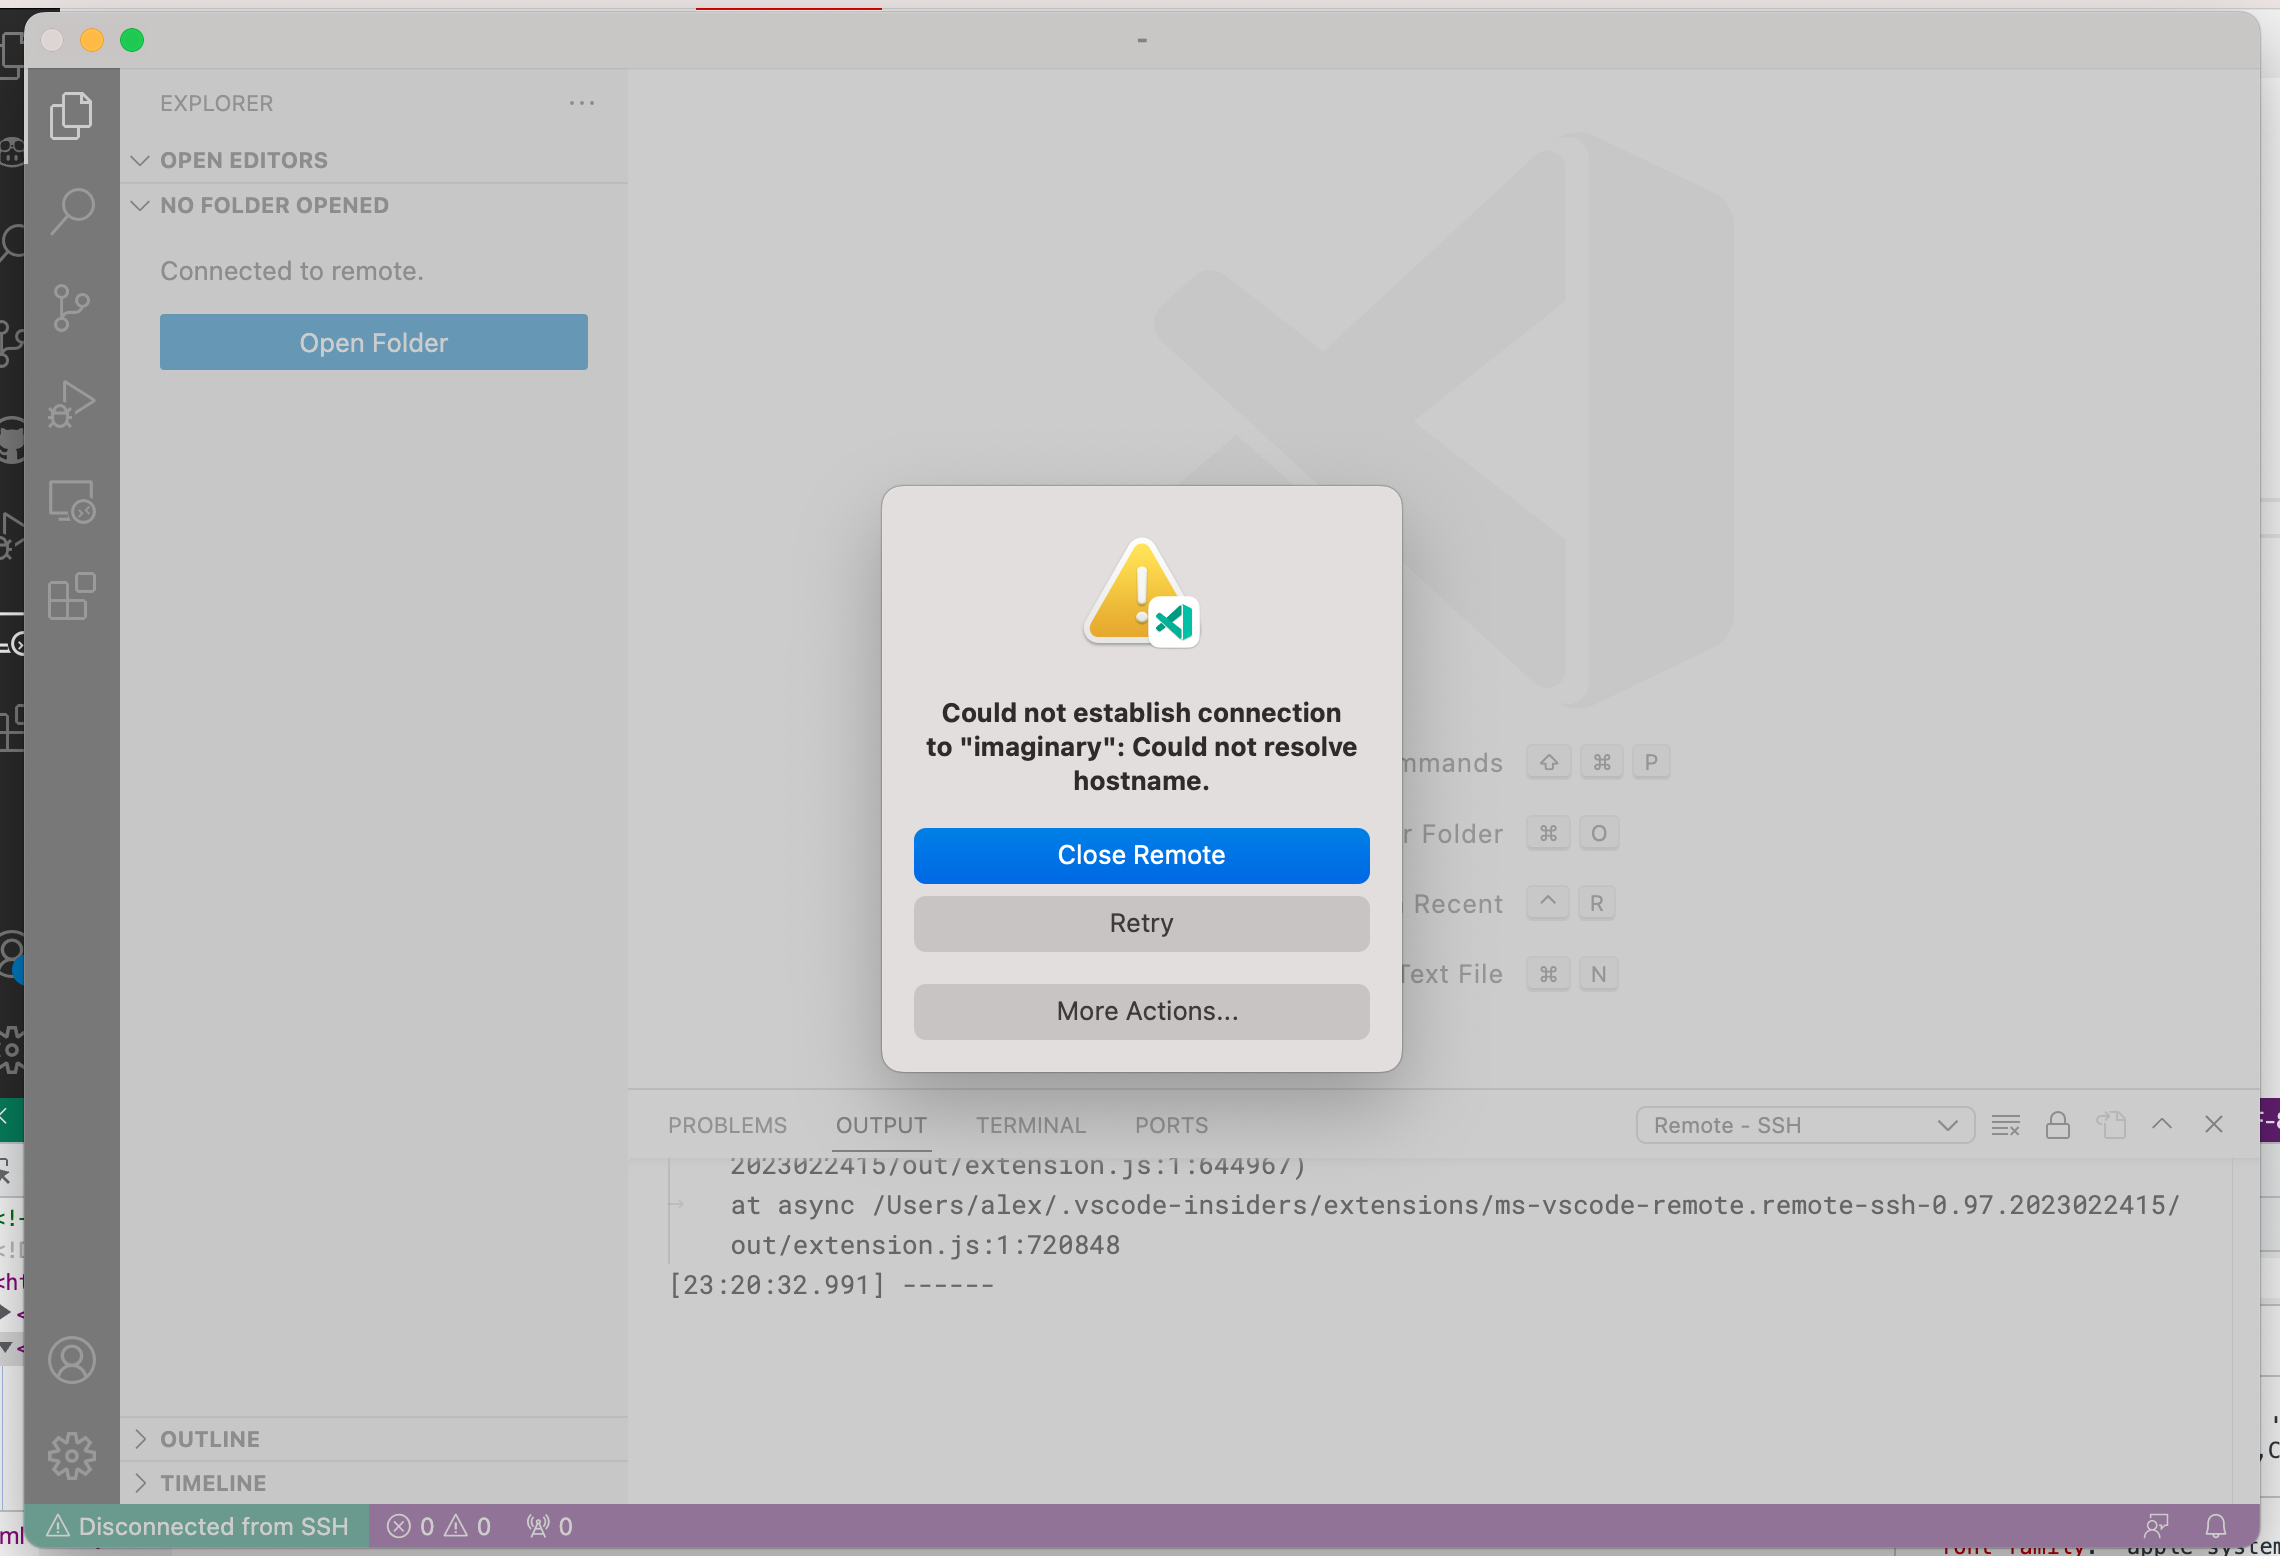Click the Retry button
Screen dimensions: 2280x1556
pos(1140,923)
